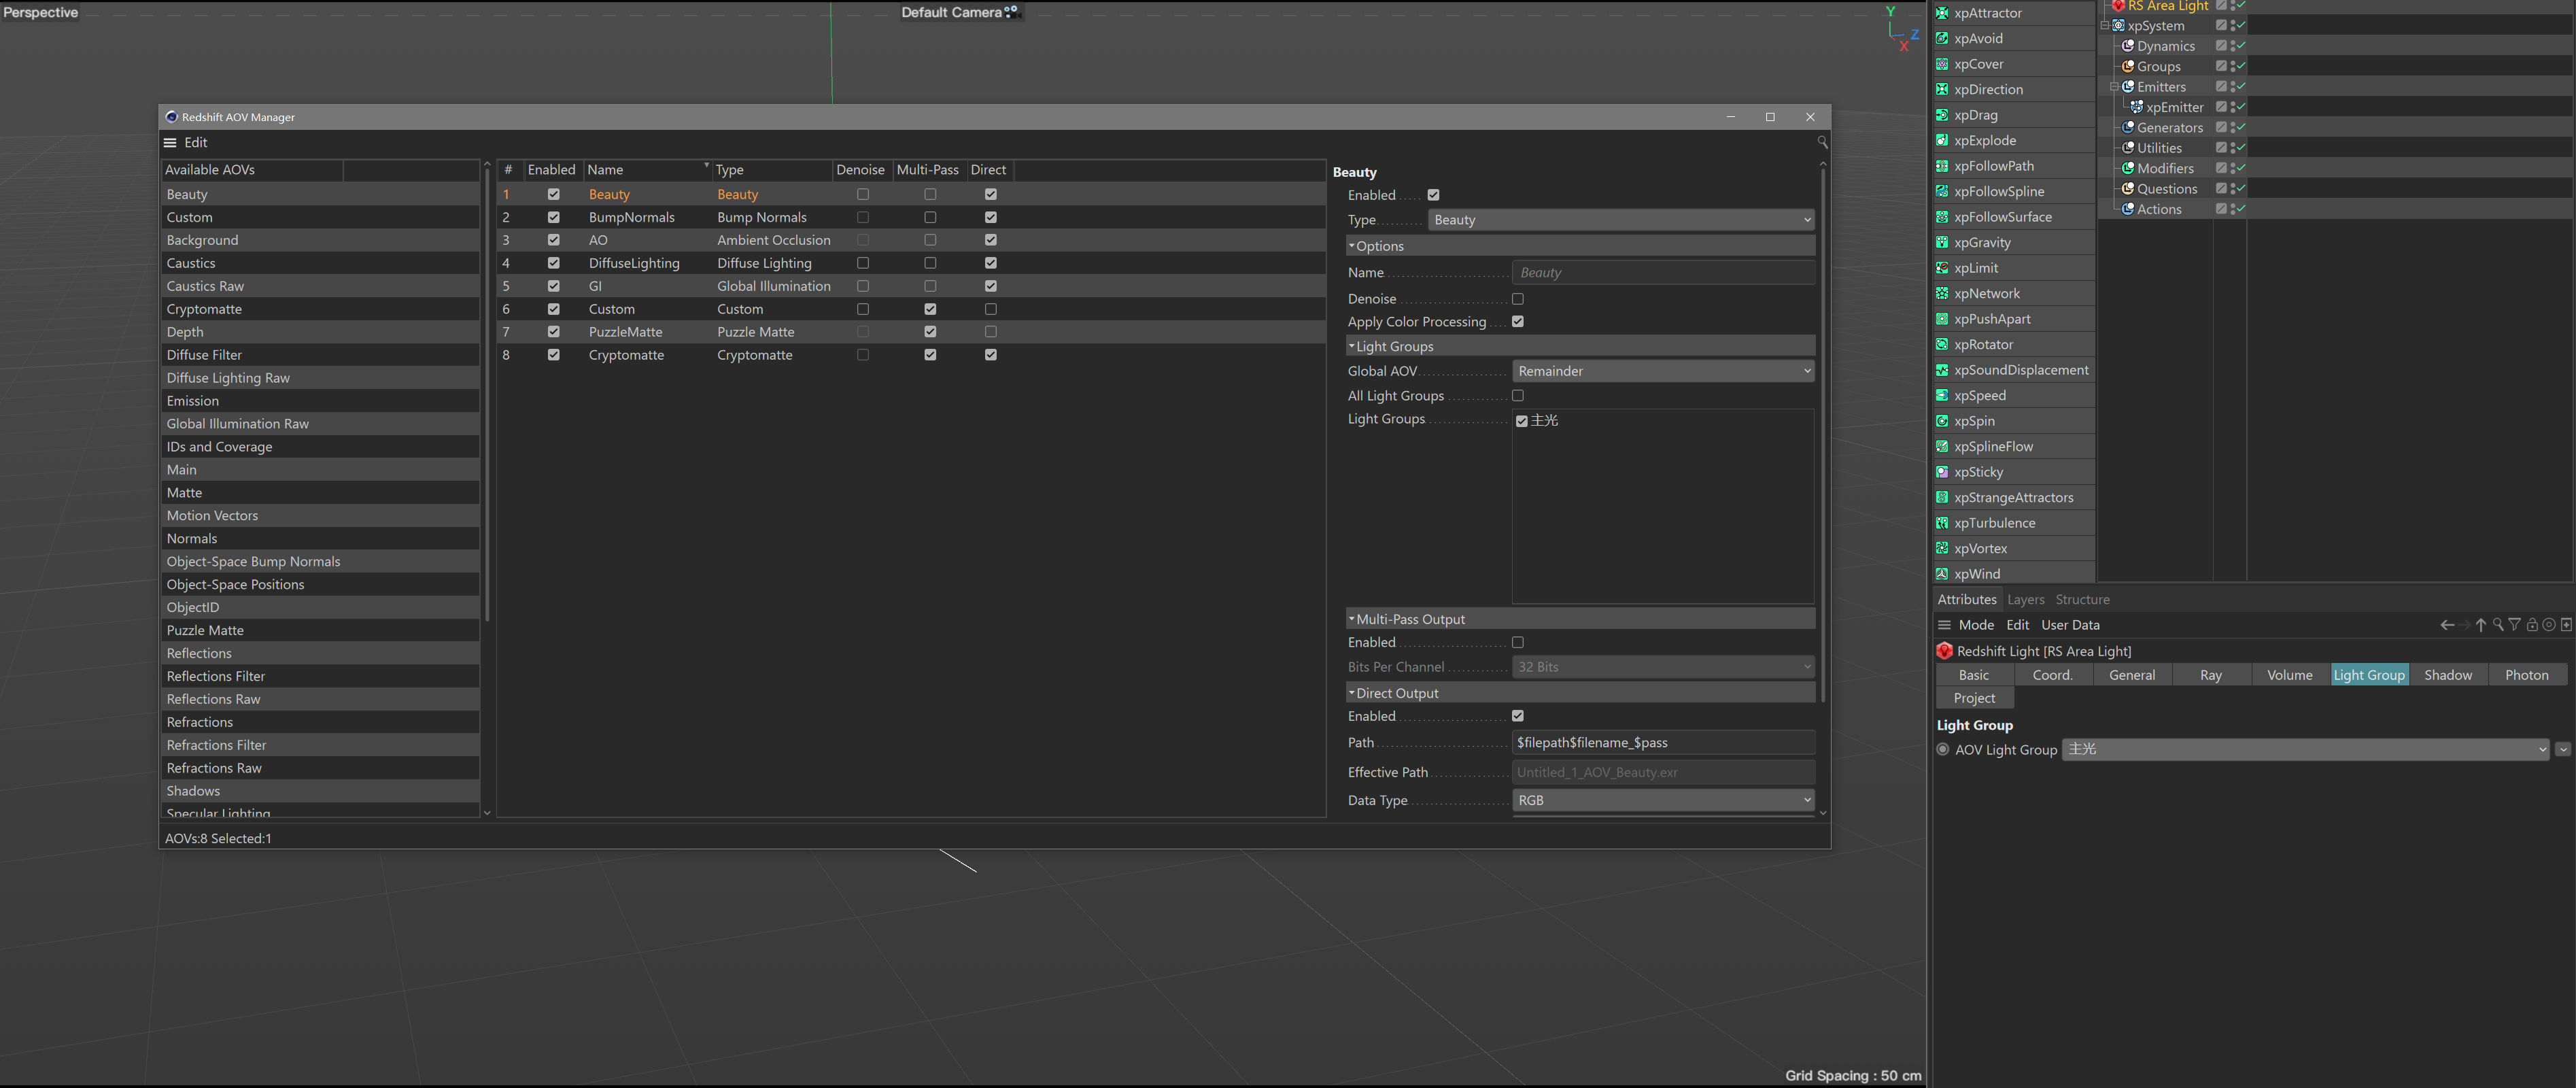Click the Path input field

pyautogui.click(x=1662, y=742)
